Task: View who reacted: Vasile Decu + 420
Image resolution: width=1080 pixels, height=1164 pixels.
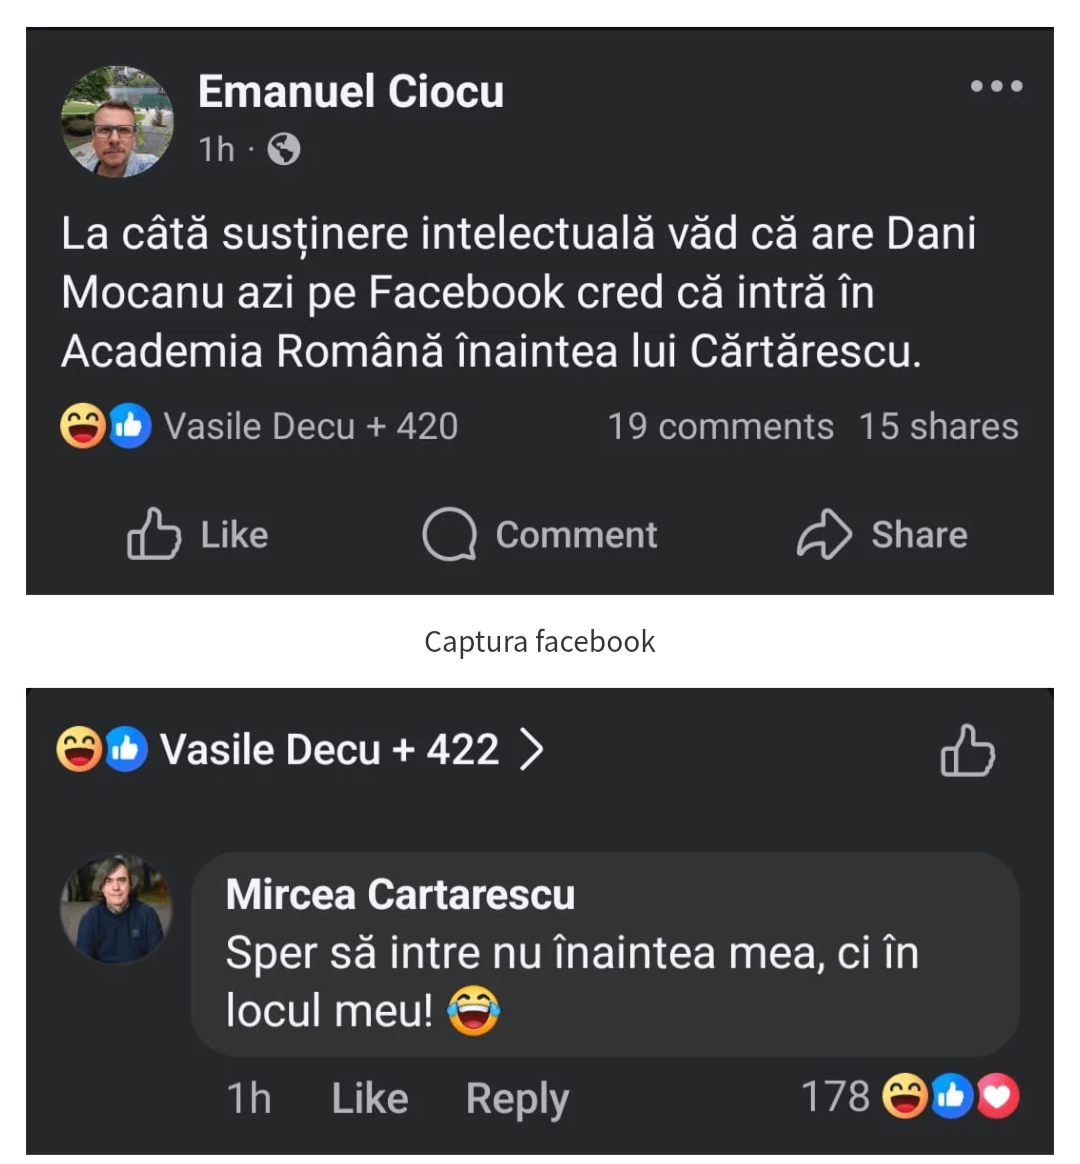Action: [x=310, y=427]
